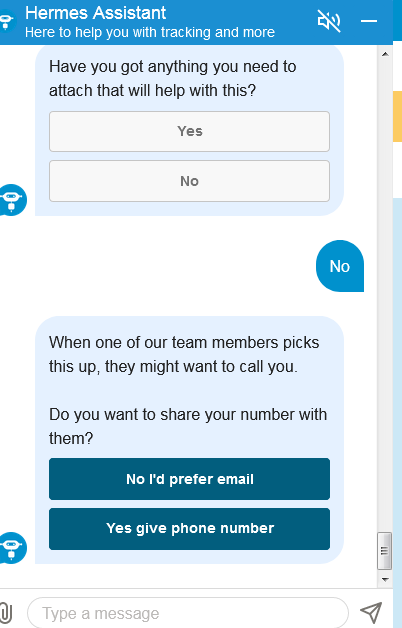Minimize the Hermes Assistant chat window
This screenshot has height=628, width=402.
pyautogui.click(x=369, y=21)
